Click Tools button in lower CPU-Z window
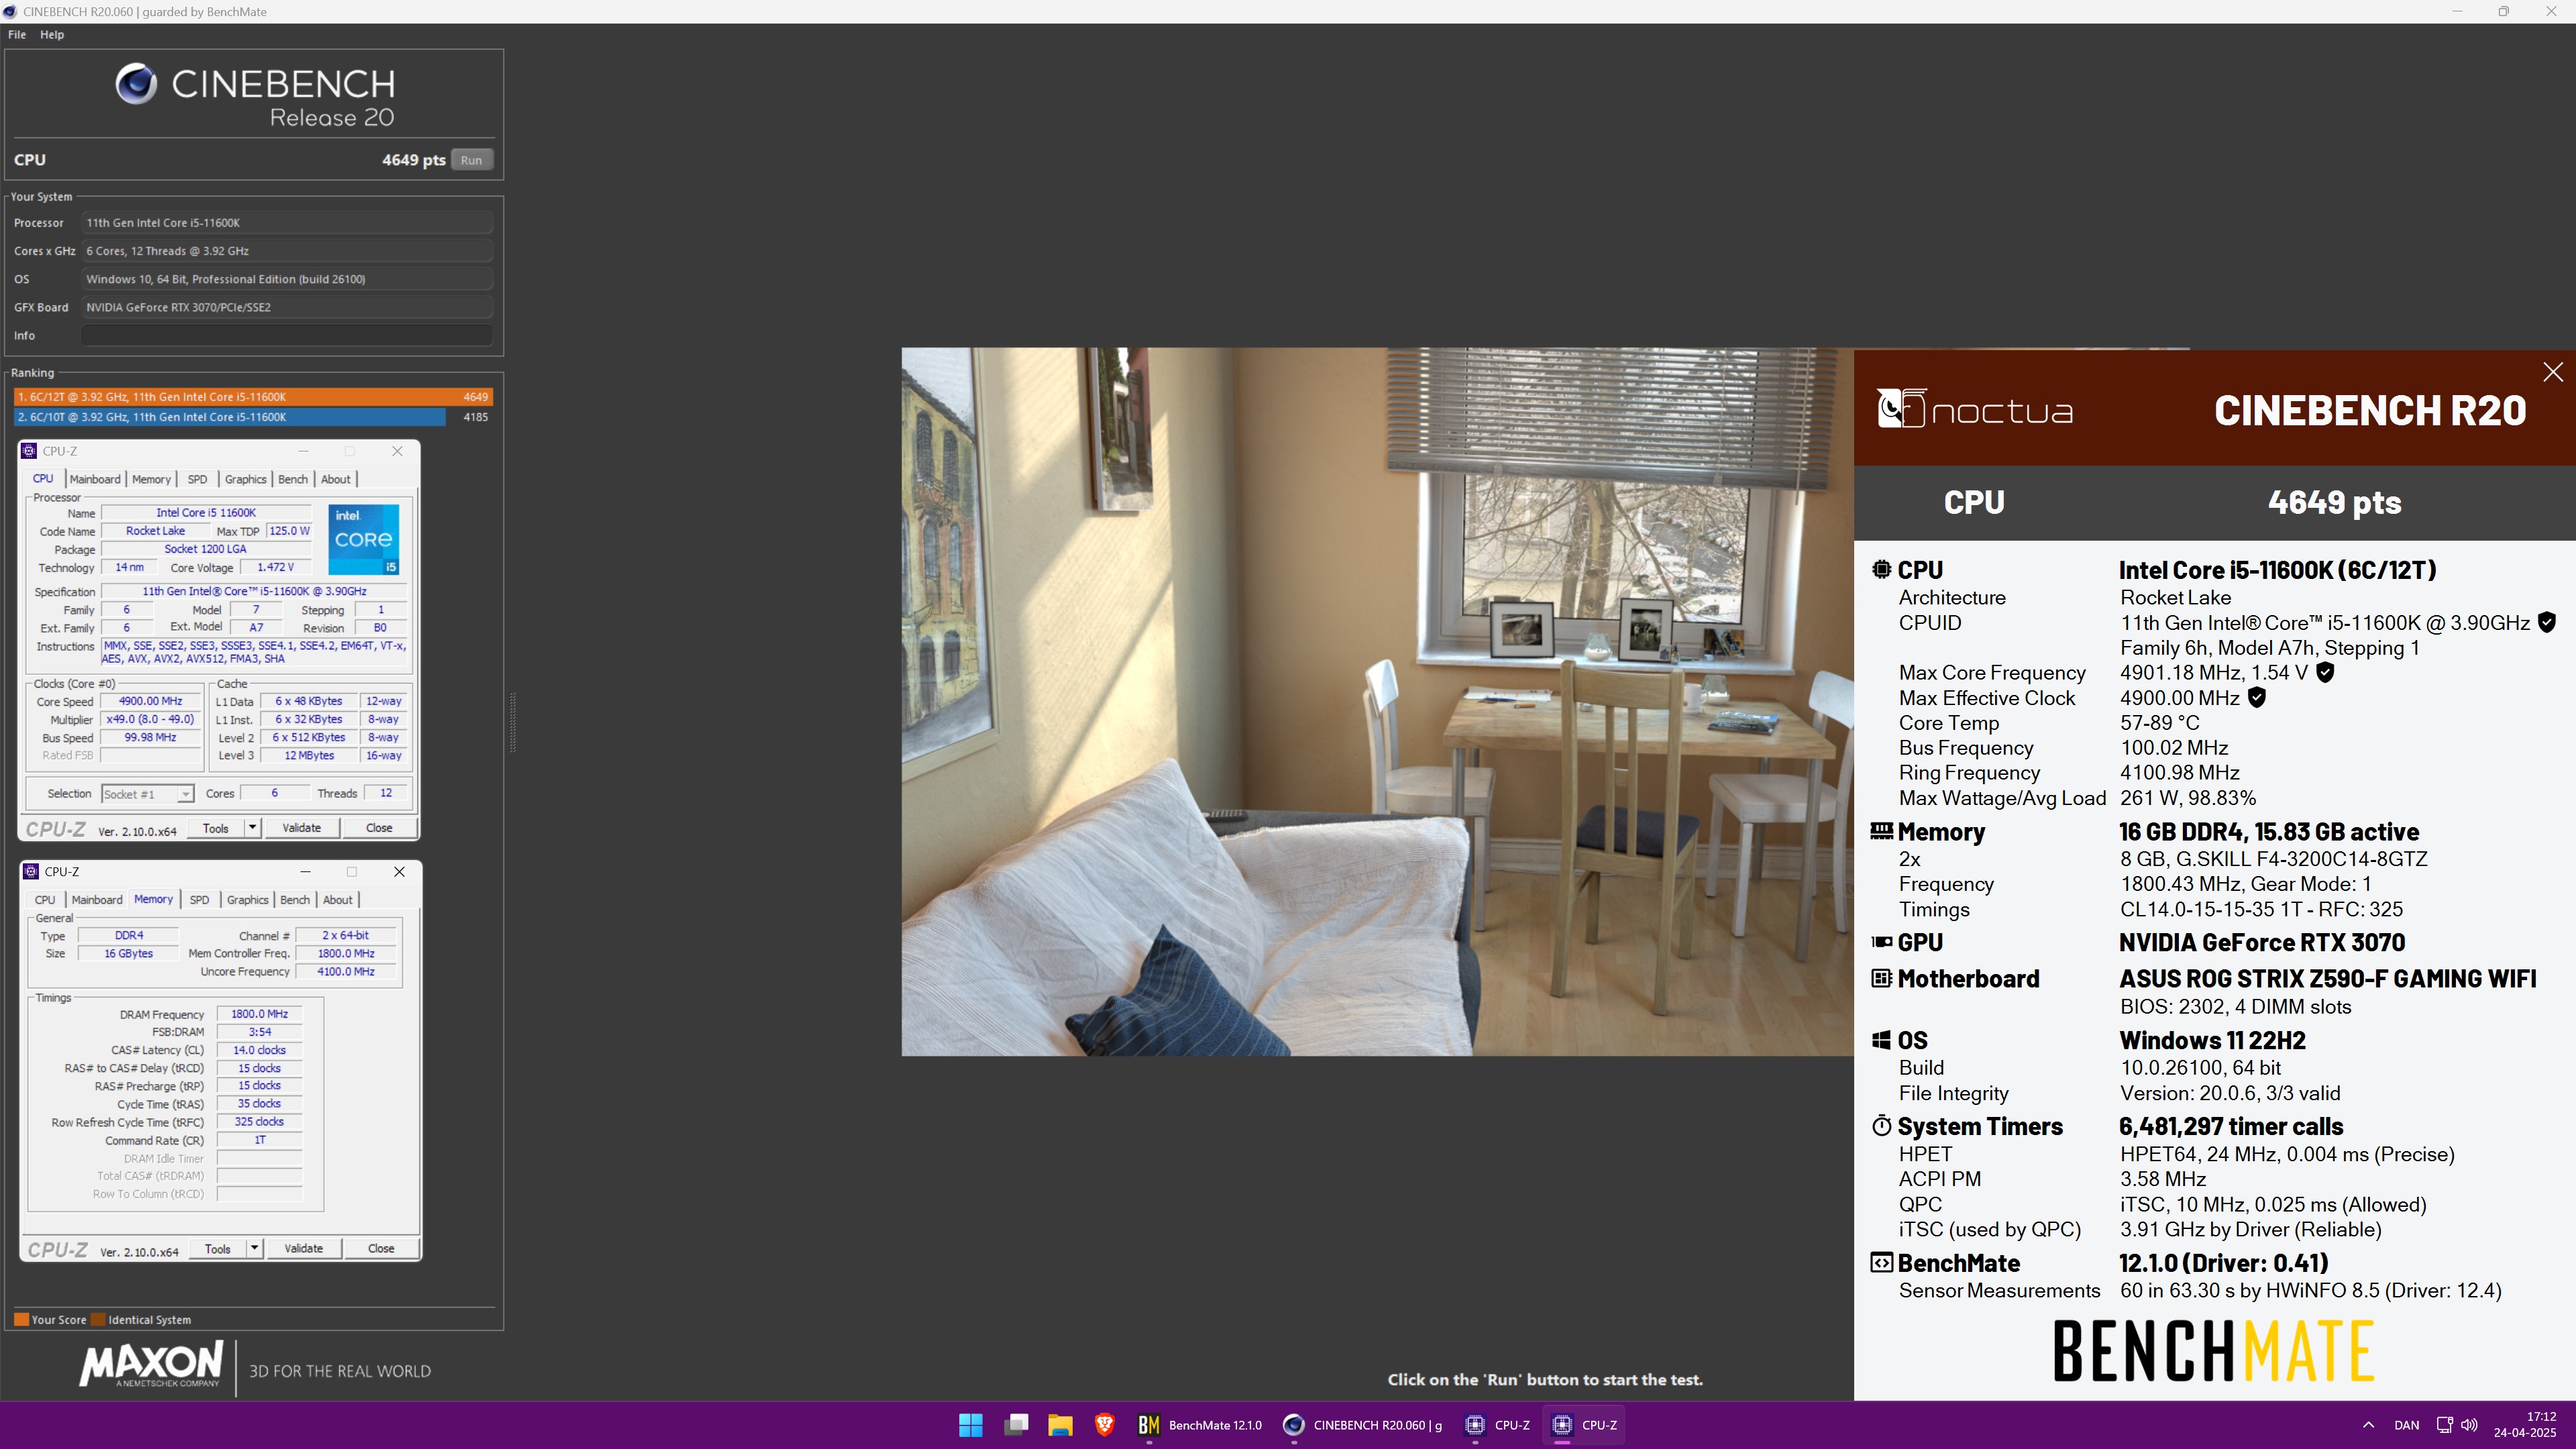 pyautogui.click(x=217, y=1249)
